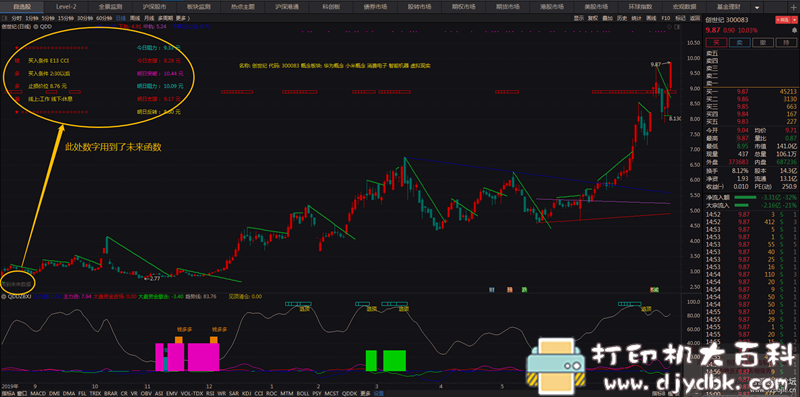800x397 pixels.
Task: Select the 1分钟 chart period
Action: 31,18
